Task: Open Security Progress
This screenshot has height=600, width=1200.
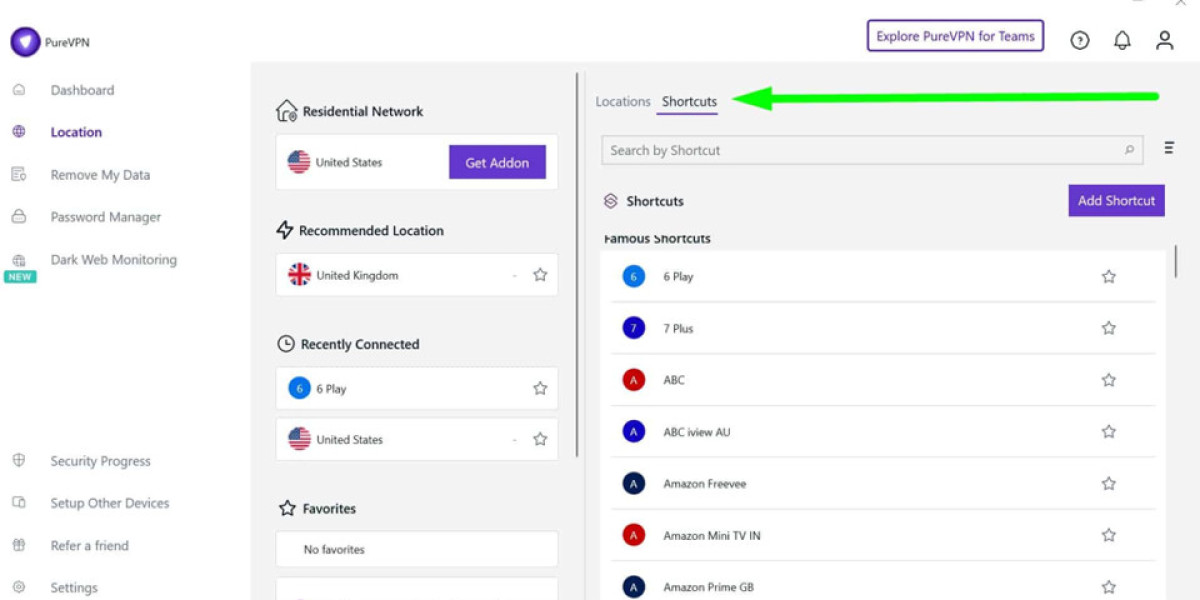Action: click(x=100, y=461)
